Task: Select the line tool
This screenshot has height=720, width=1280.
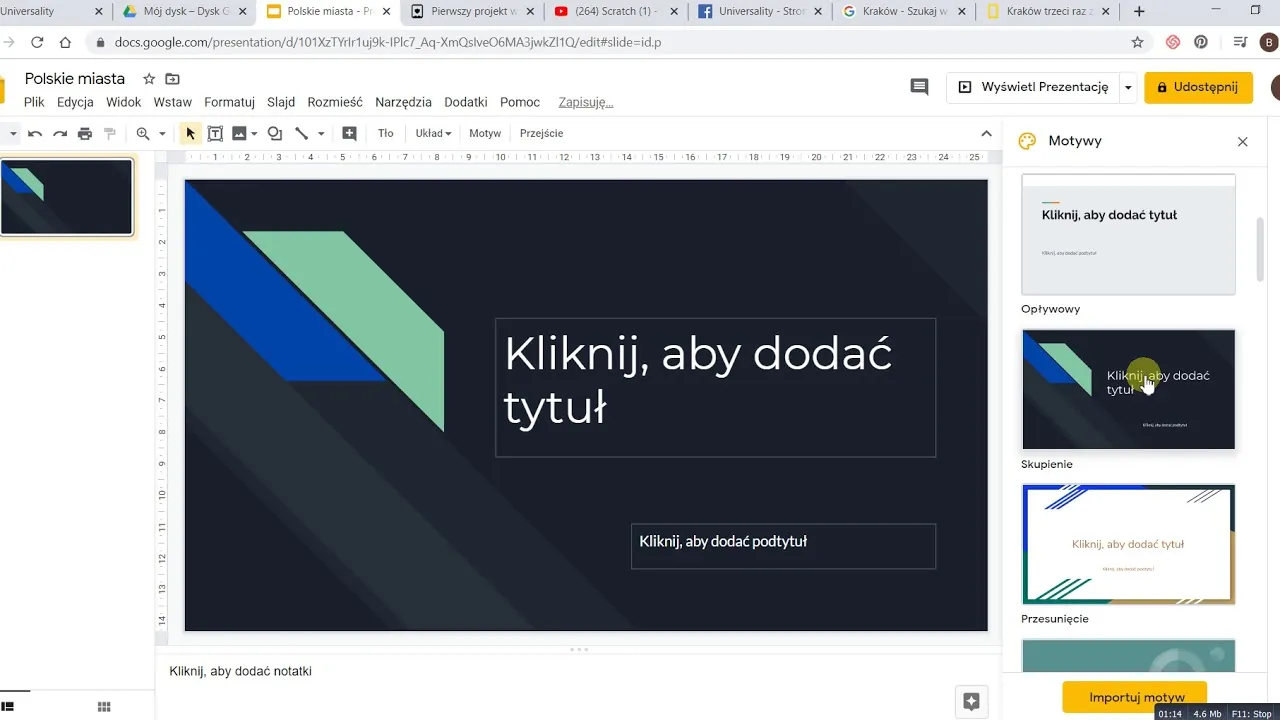Action: click(x=301, y=133)
